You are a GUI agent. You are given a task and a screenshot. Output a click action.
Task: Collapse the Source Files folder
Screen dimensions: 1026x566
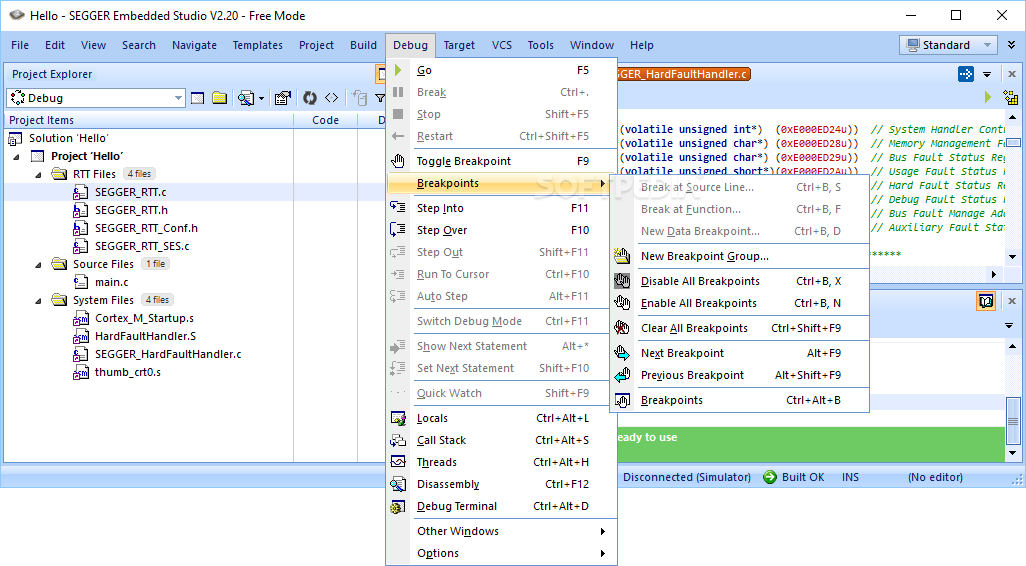coord(38,264)
